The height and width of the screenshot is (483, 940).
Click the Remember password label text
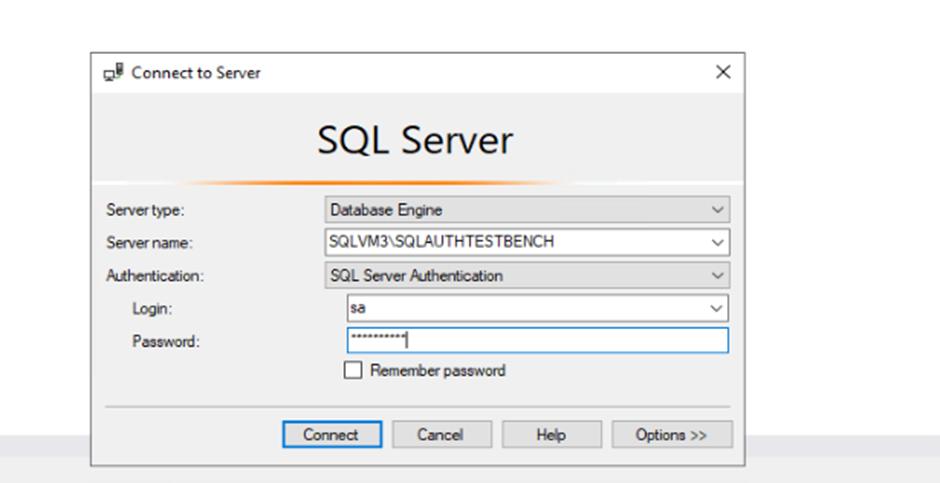click(438, 370)
